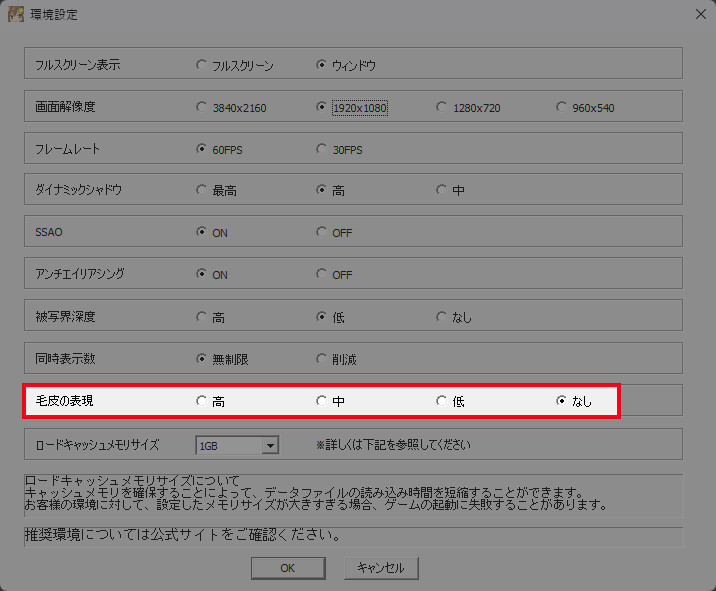The image size is (716, 591).
Task: Select ウィンドウ display mode
Action: pos(322,65)
